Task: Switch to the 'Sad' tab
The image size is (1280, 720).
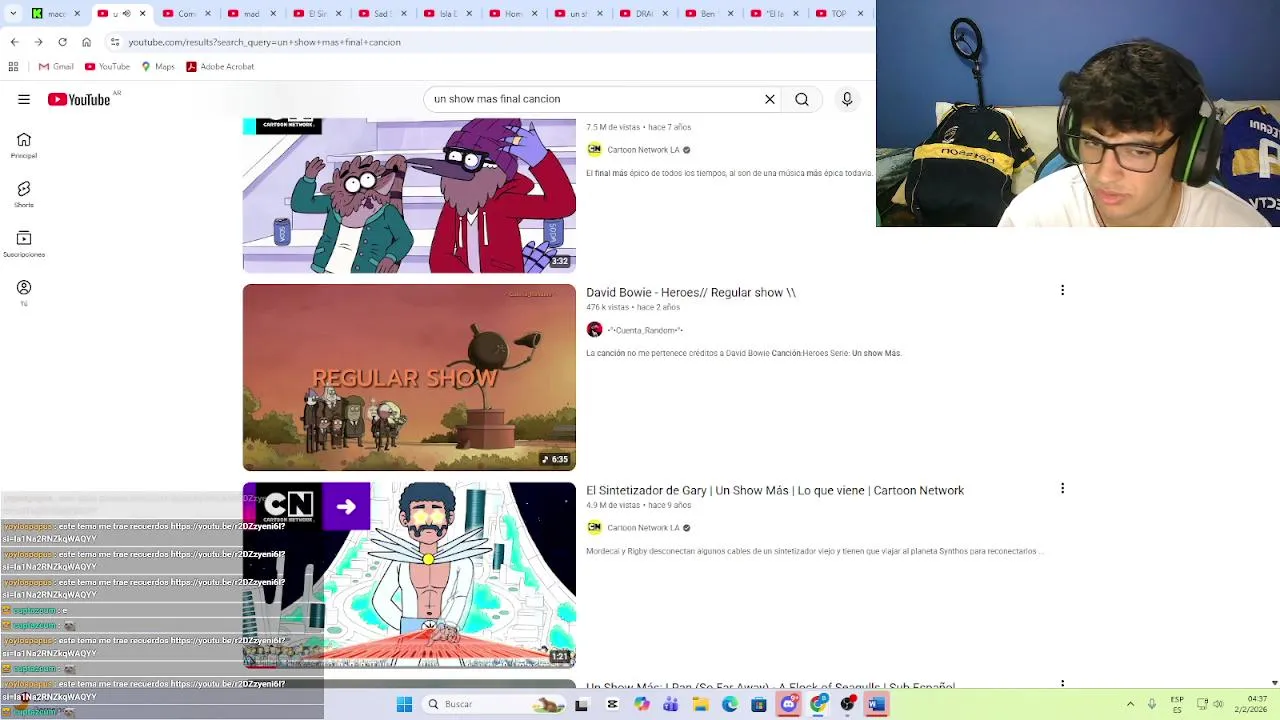Action: [381, 13]
